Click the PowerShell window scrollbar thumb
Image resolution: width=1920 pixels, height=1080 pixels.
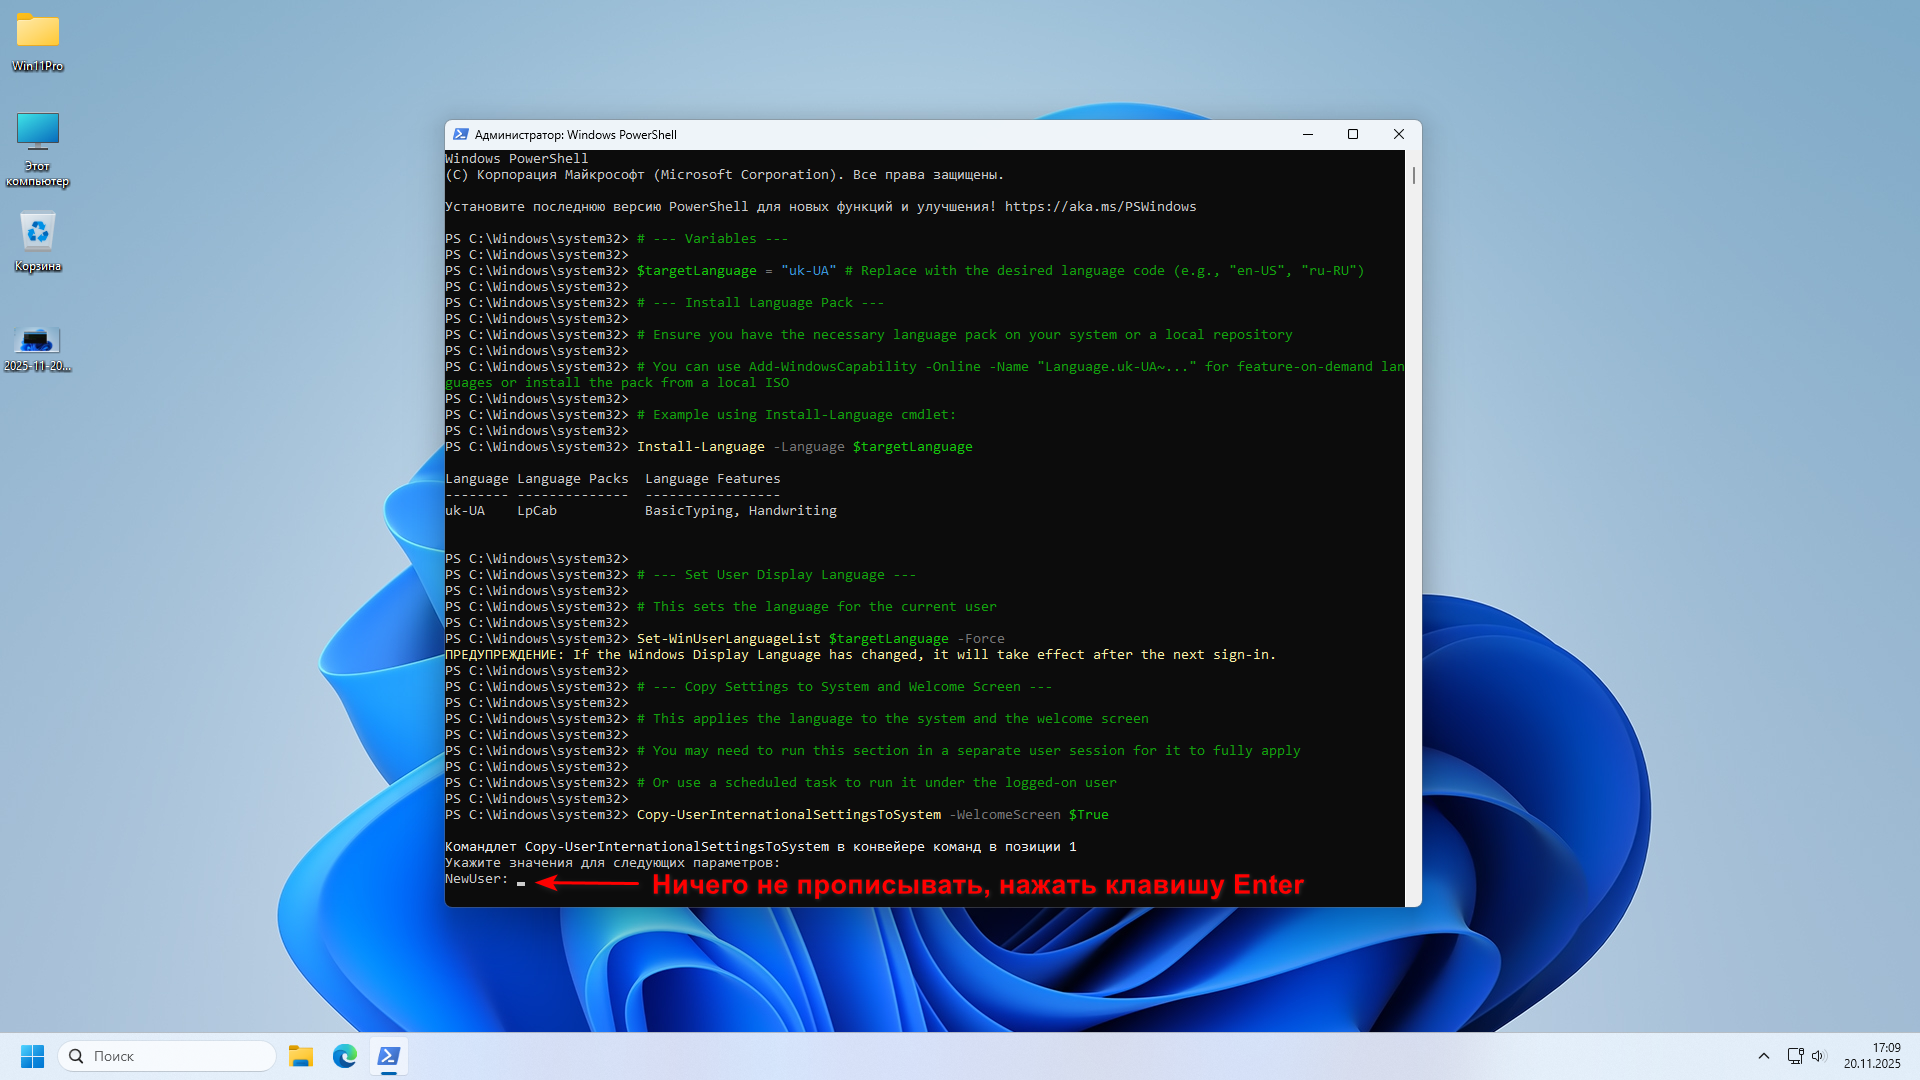tap(1413, 175)
